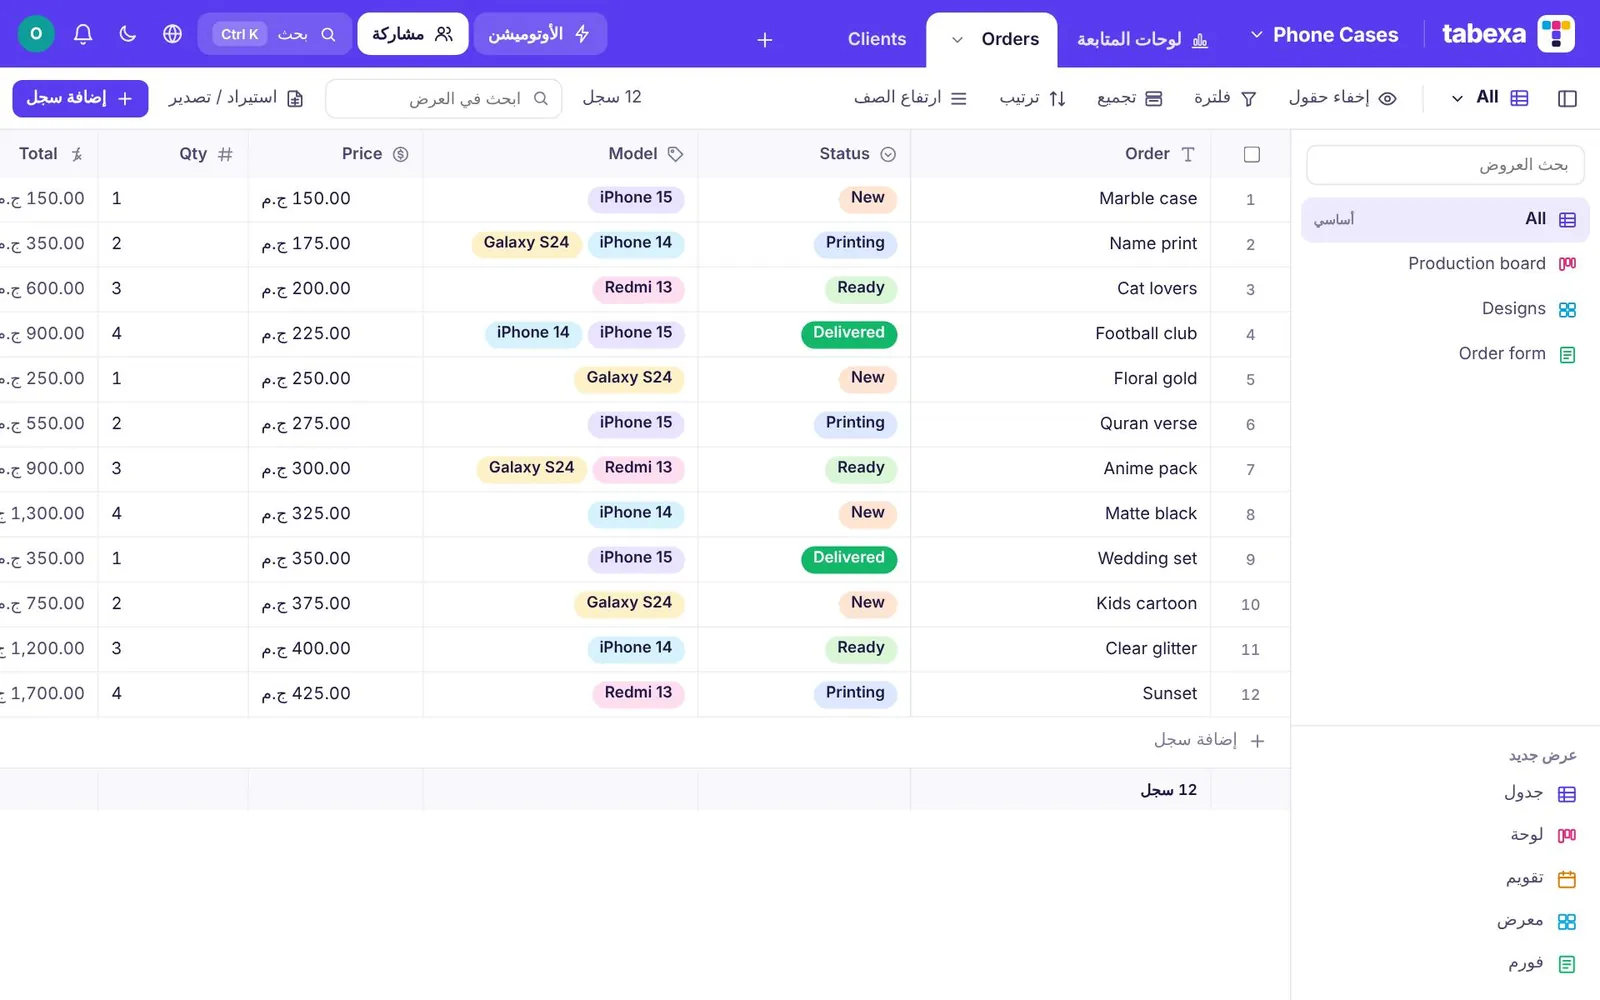Viewport: 1600px width, 1000px height.
Task: Open the language globe icon
Action: click(x=173, y=34)
